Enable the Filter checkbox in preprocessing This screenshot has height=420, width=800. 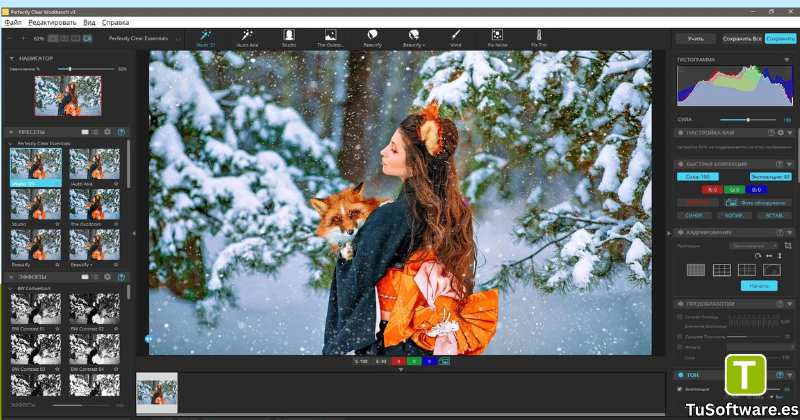click(x=680, y=347)
